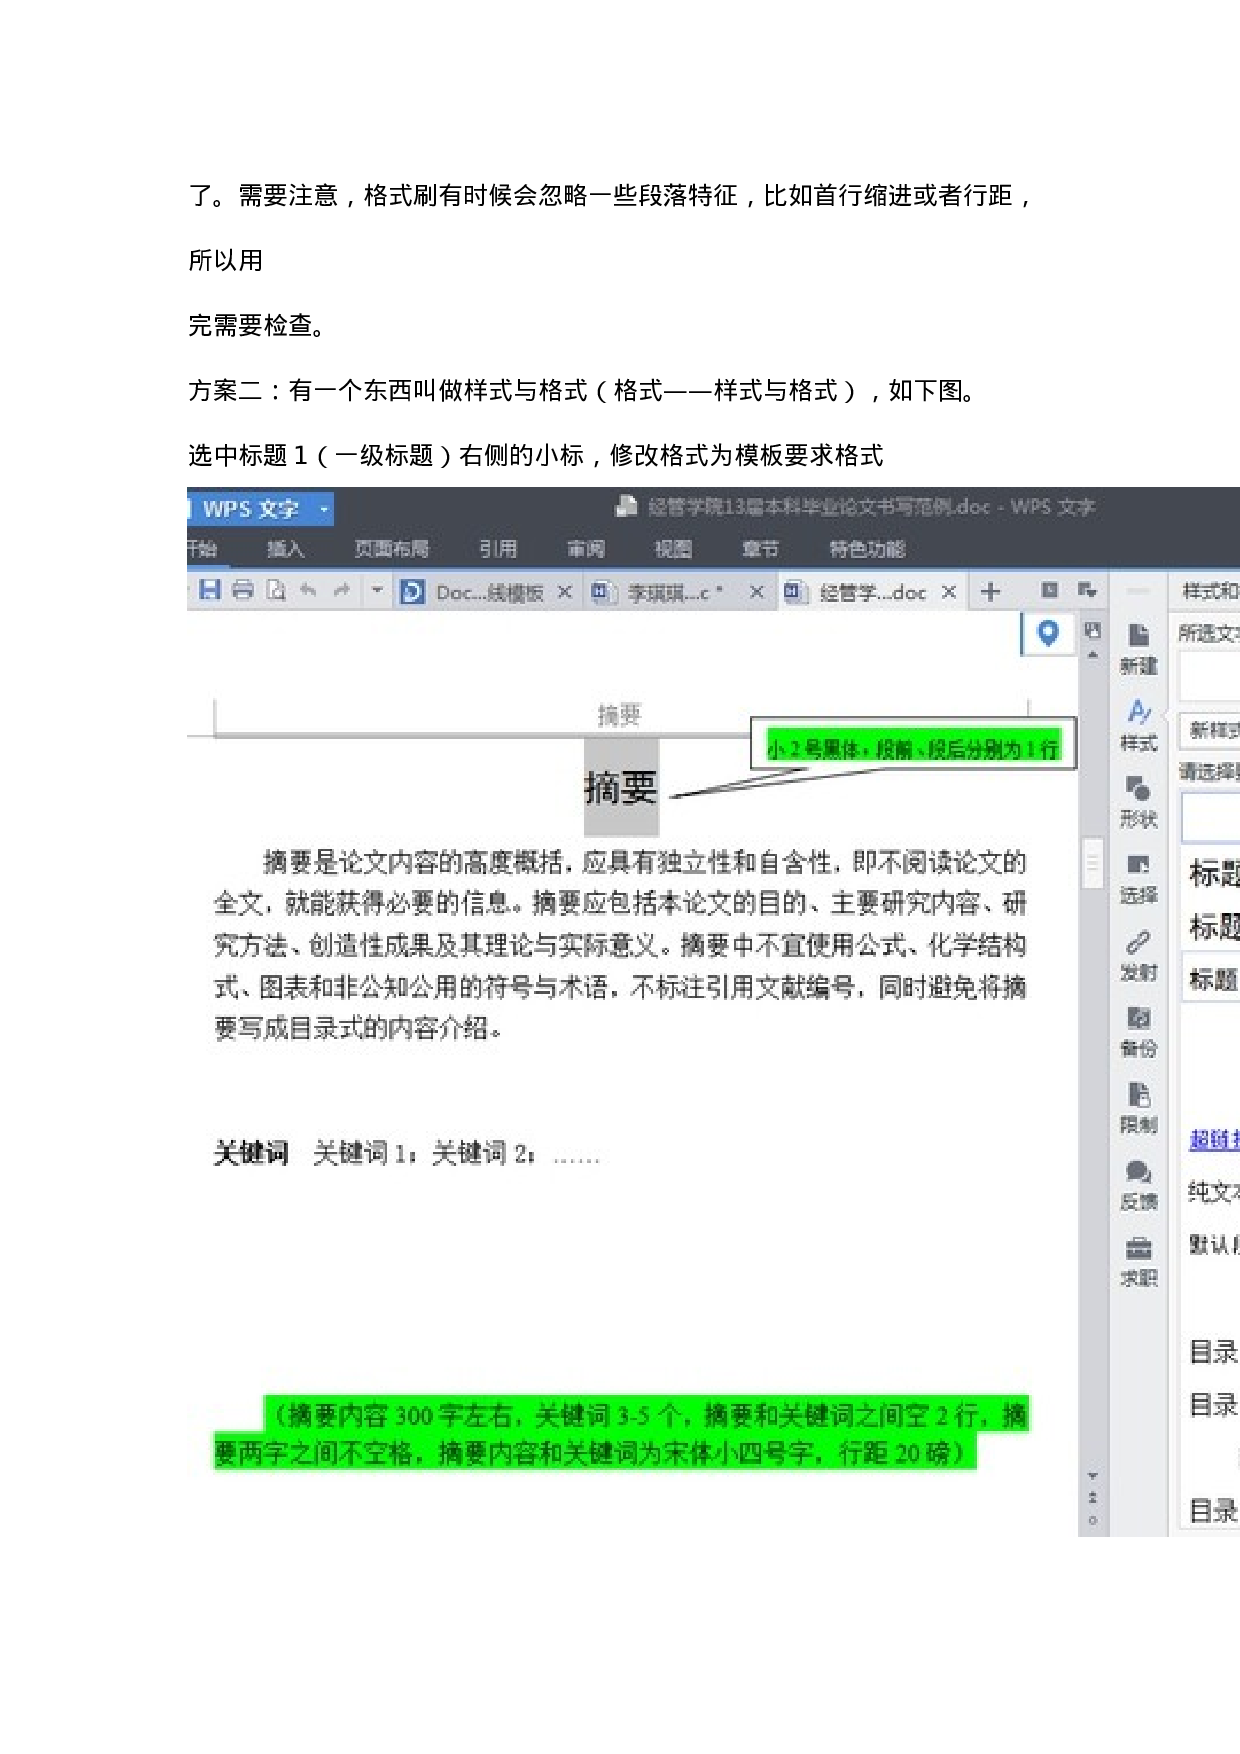Click the scrollbar up arrow
This screenshot has height=1754, width=1240.
tap(1093, 655)
